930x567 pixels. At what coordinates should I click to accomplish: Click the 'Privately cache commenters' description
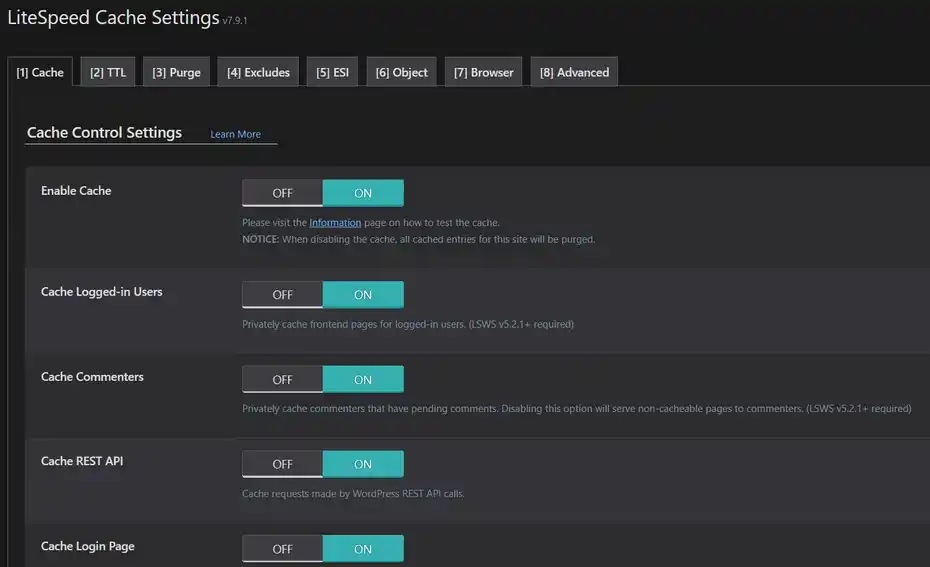click(x=577, y=409)
